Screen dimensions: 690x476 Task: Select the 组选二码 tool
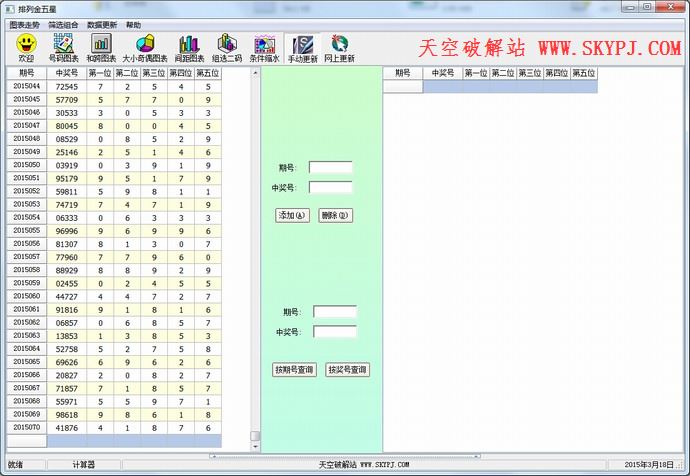tap(226, 47)
